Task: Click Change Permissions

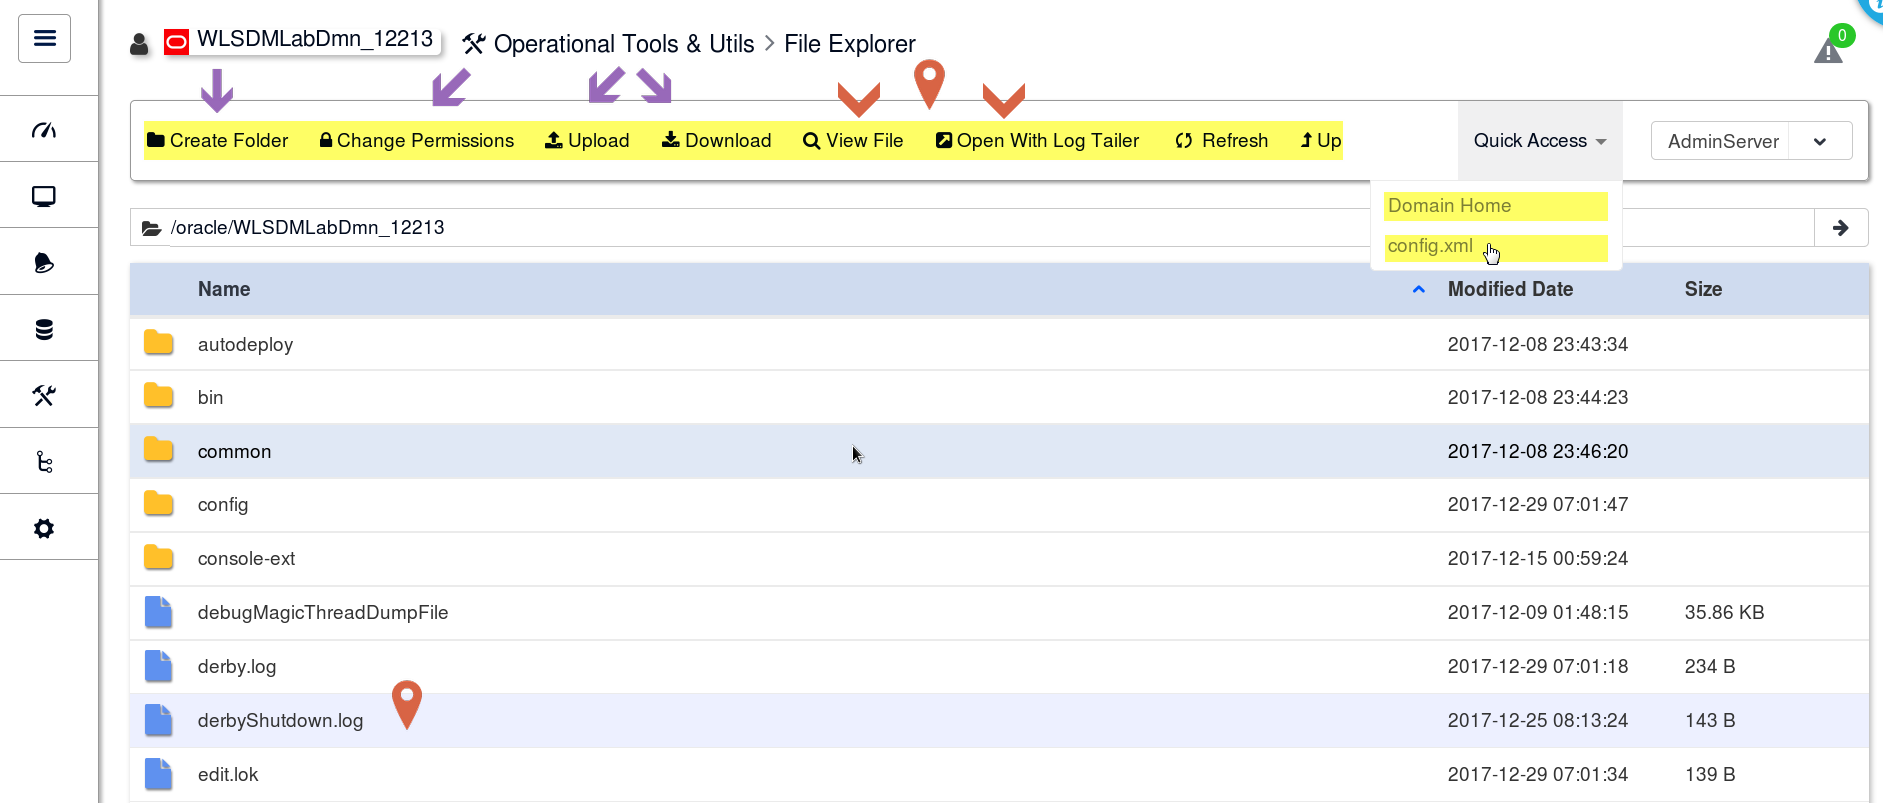Action: click(416, 141)
